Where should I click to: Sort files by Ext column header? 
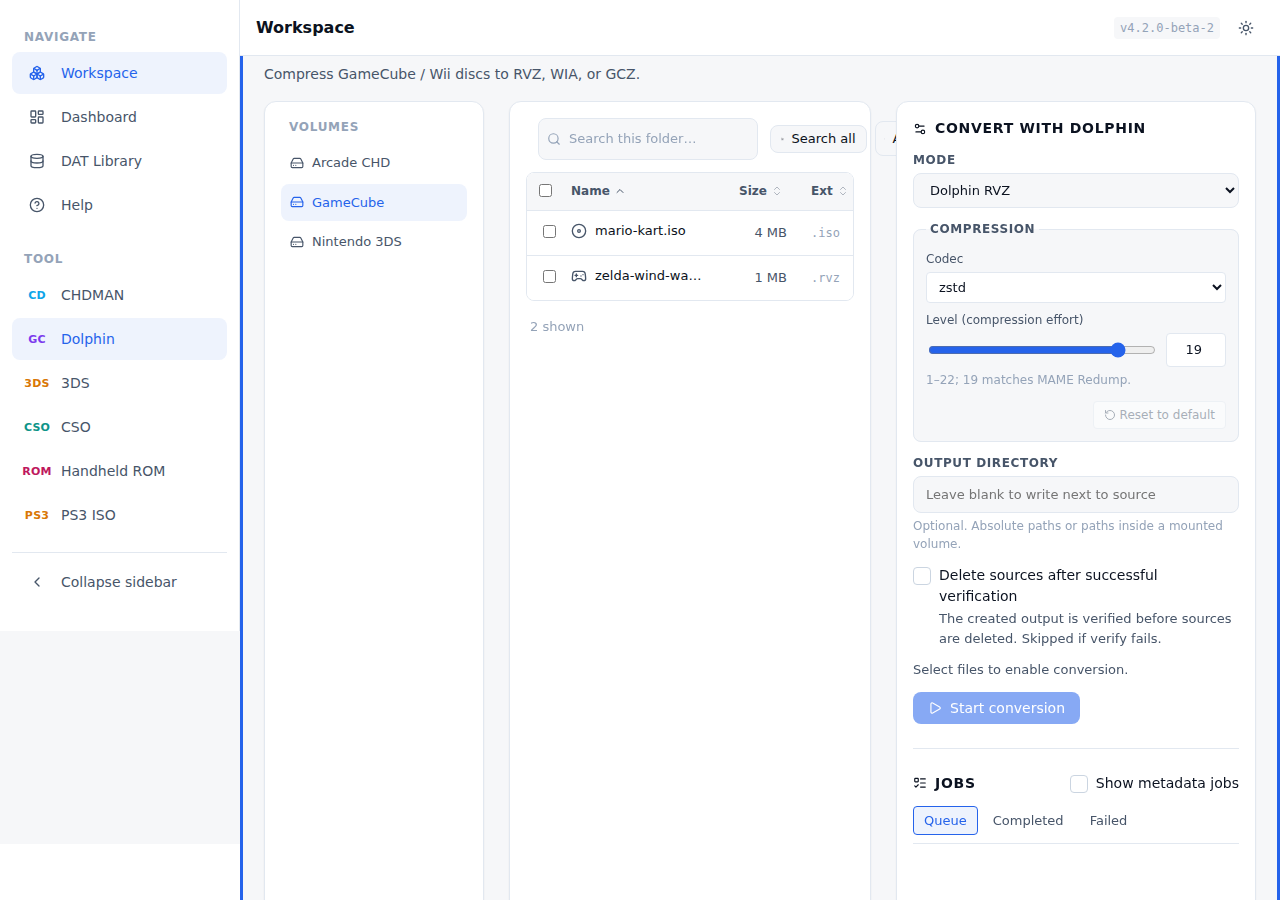[x=829, y=191]
